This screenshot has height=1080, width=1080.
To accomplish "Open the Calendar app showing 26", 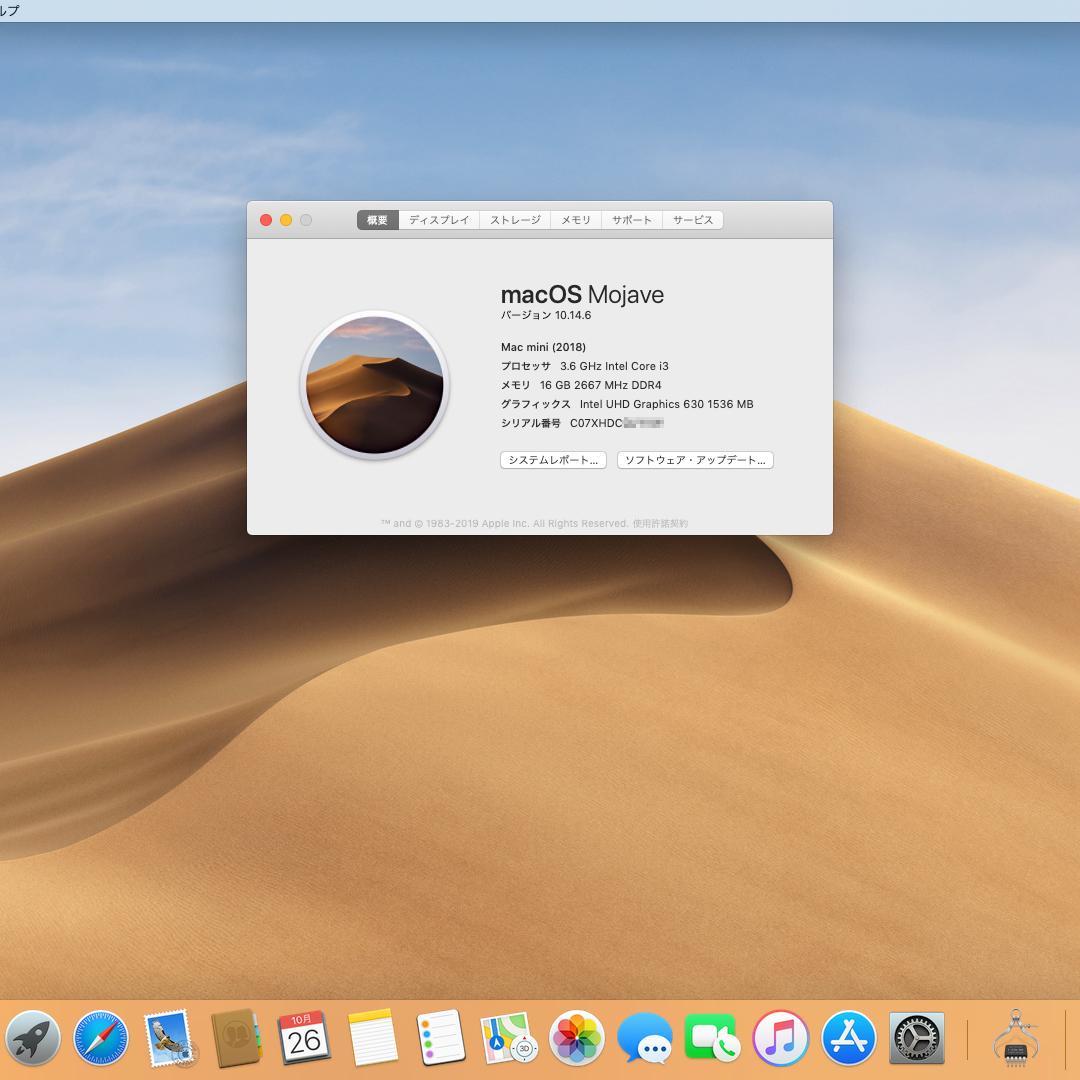I will [x=304, y=1038].
